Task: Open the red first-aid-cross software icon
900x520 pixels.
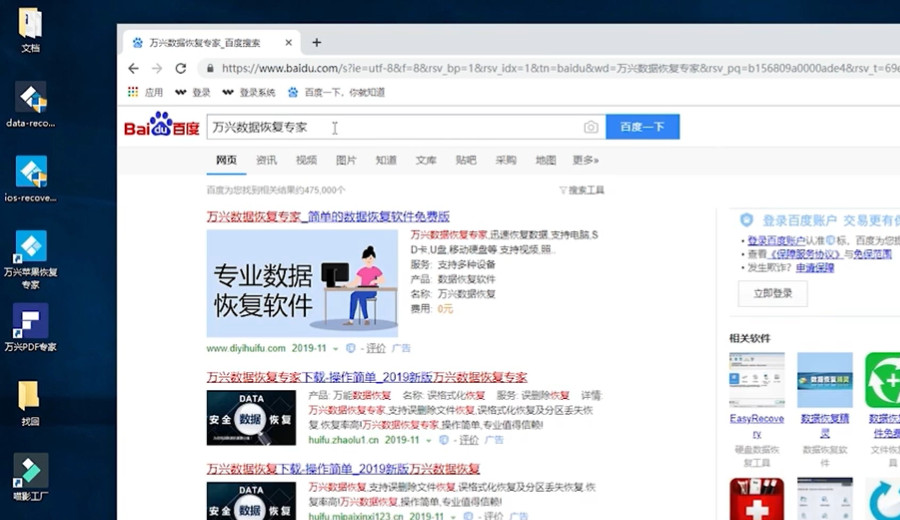Action: (x=757, y=499)
